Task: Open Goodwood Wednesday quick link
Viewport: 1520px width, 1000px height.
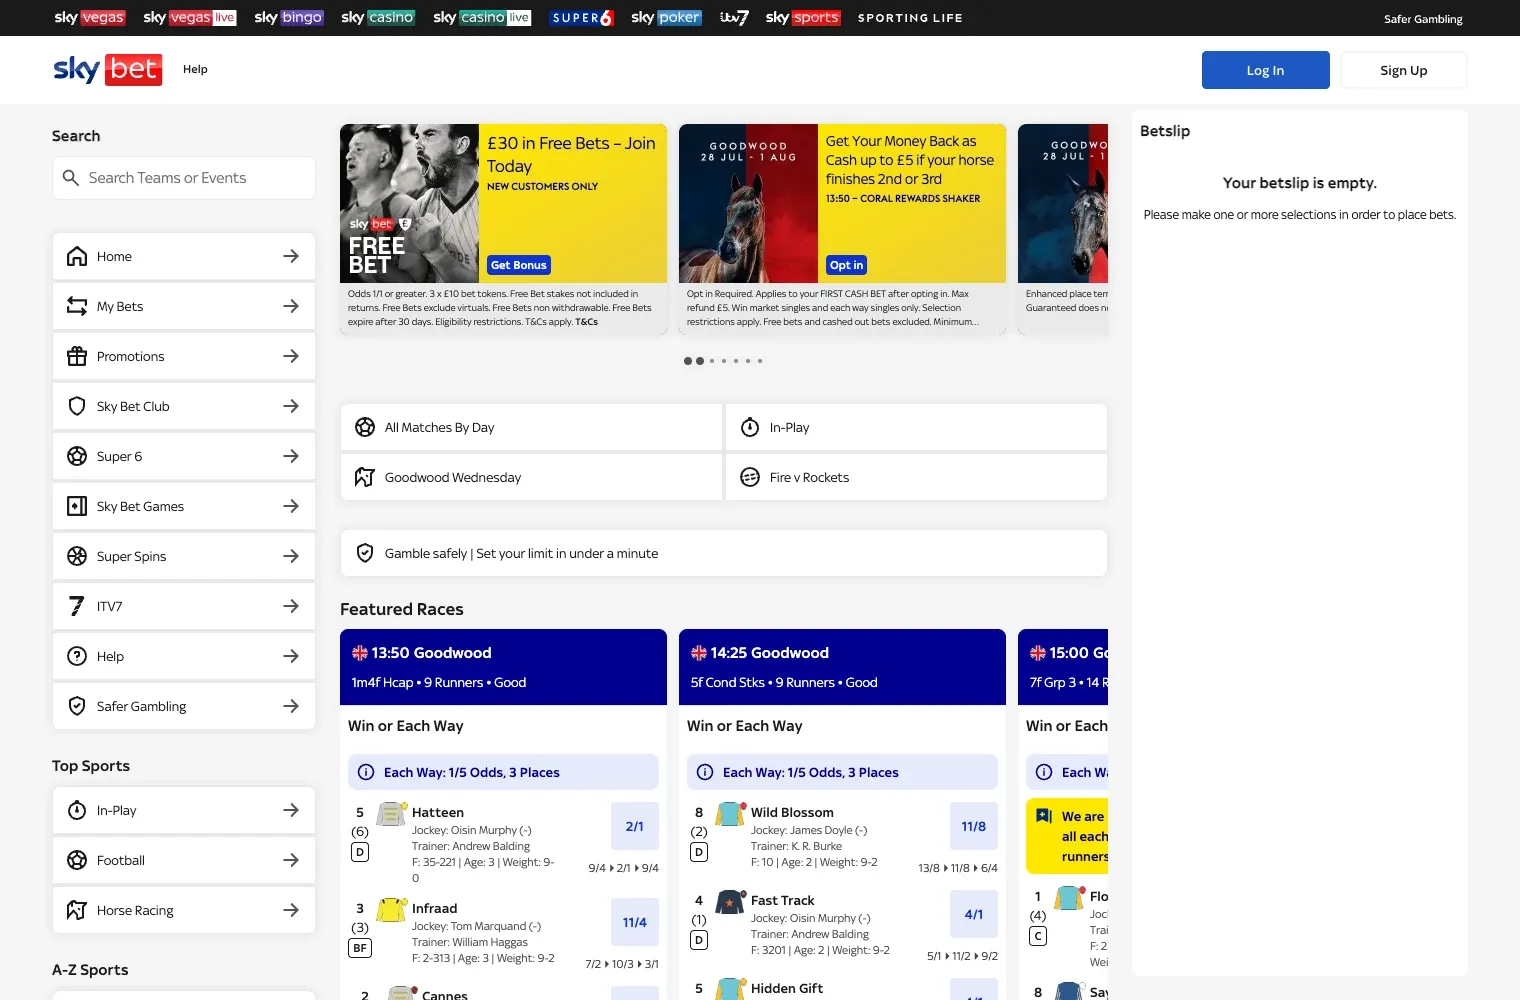Action: click(x=531, y=477)
